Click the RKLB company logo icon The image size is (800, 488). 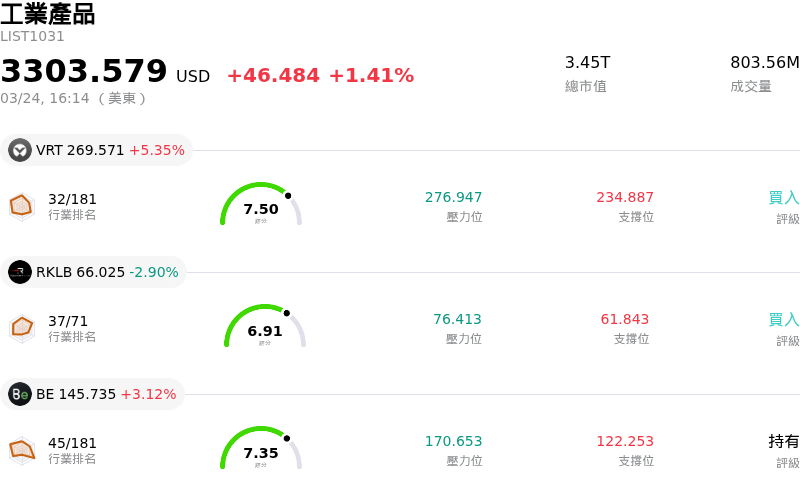coord(20,273)
